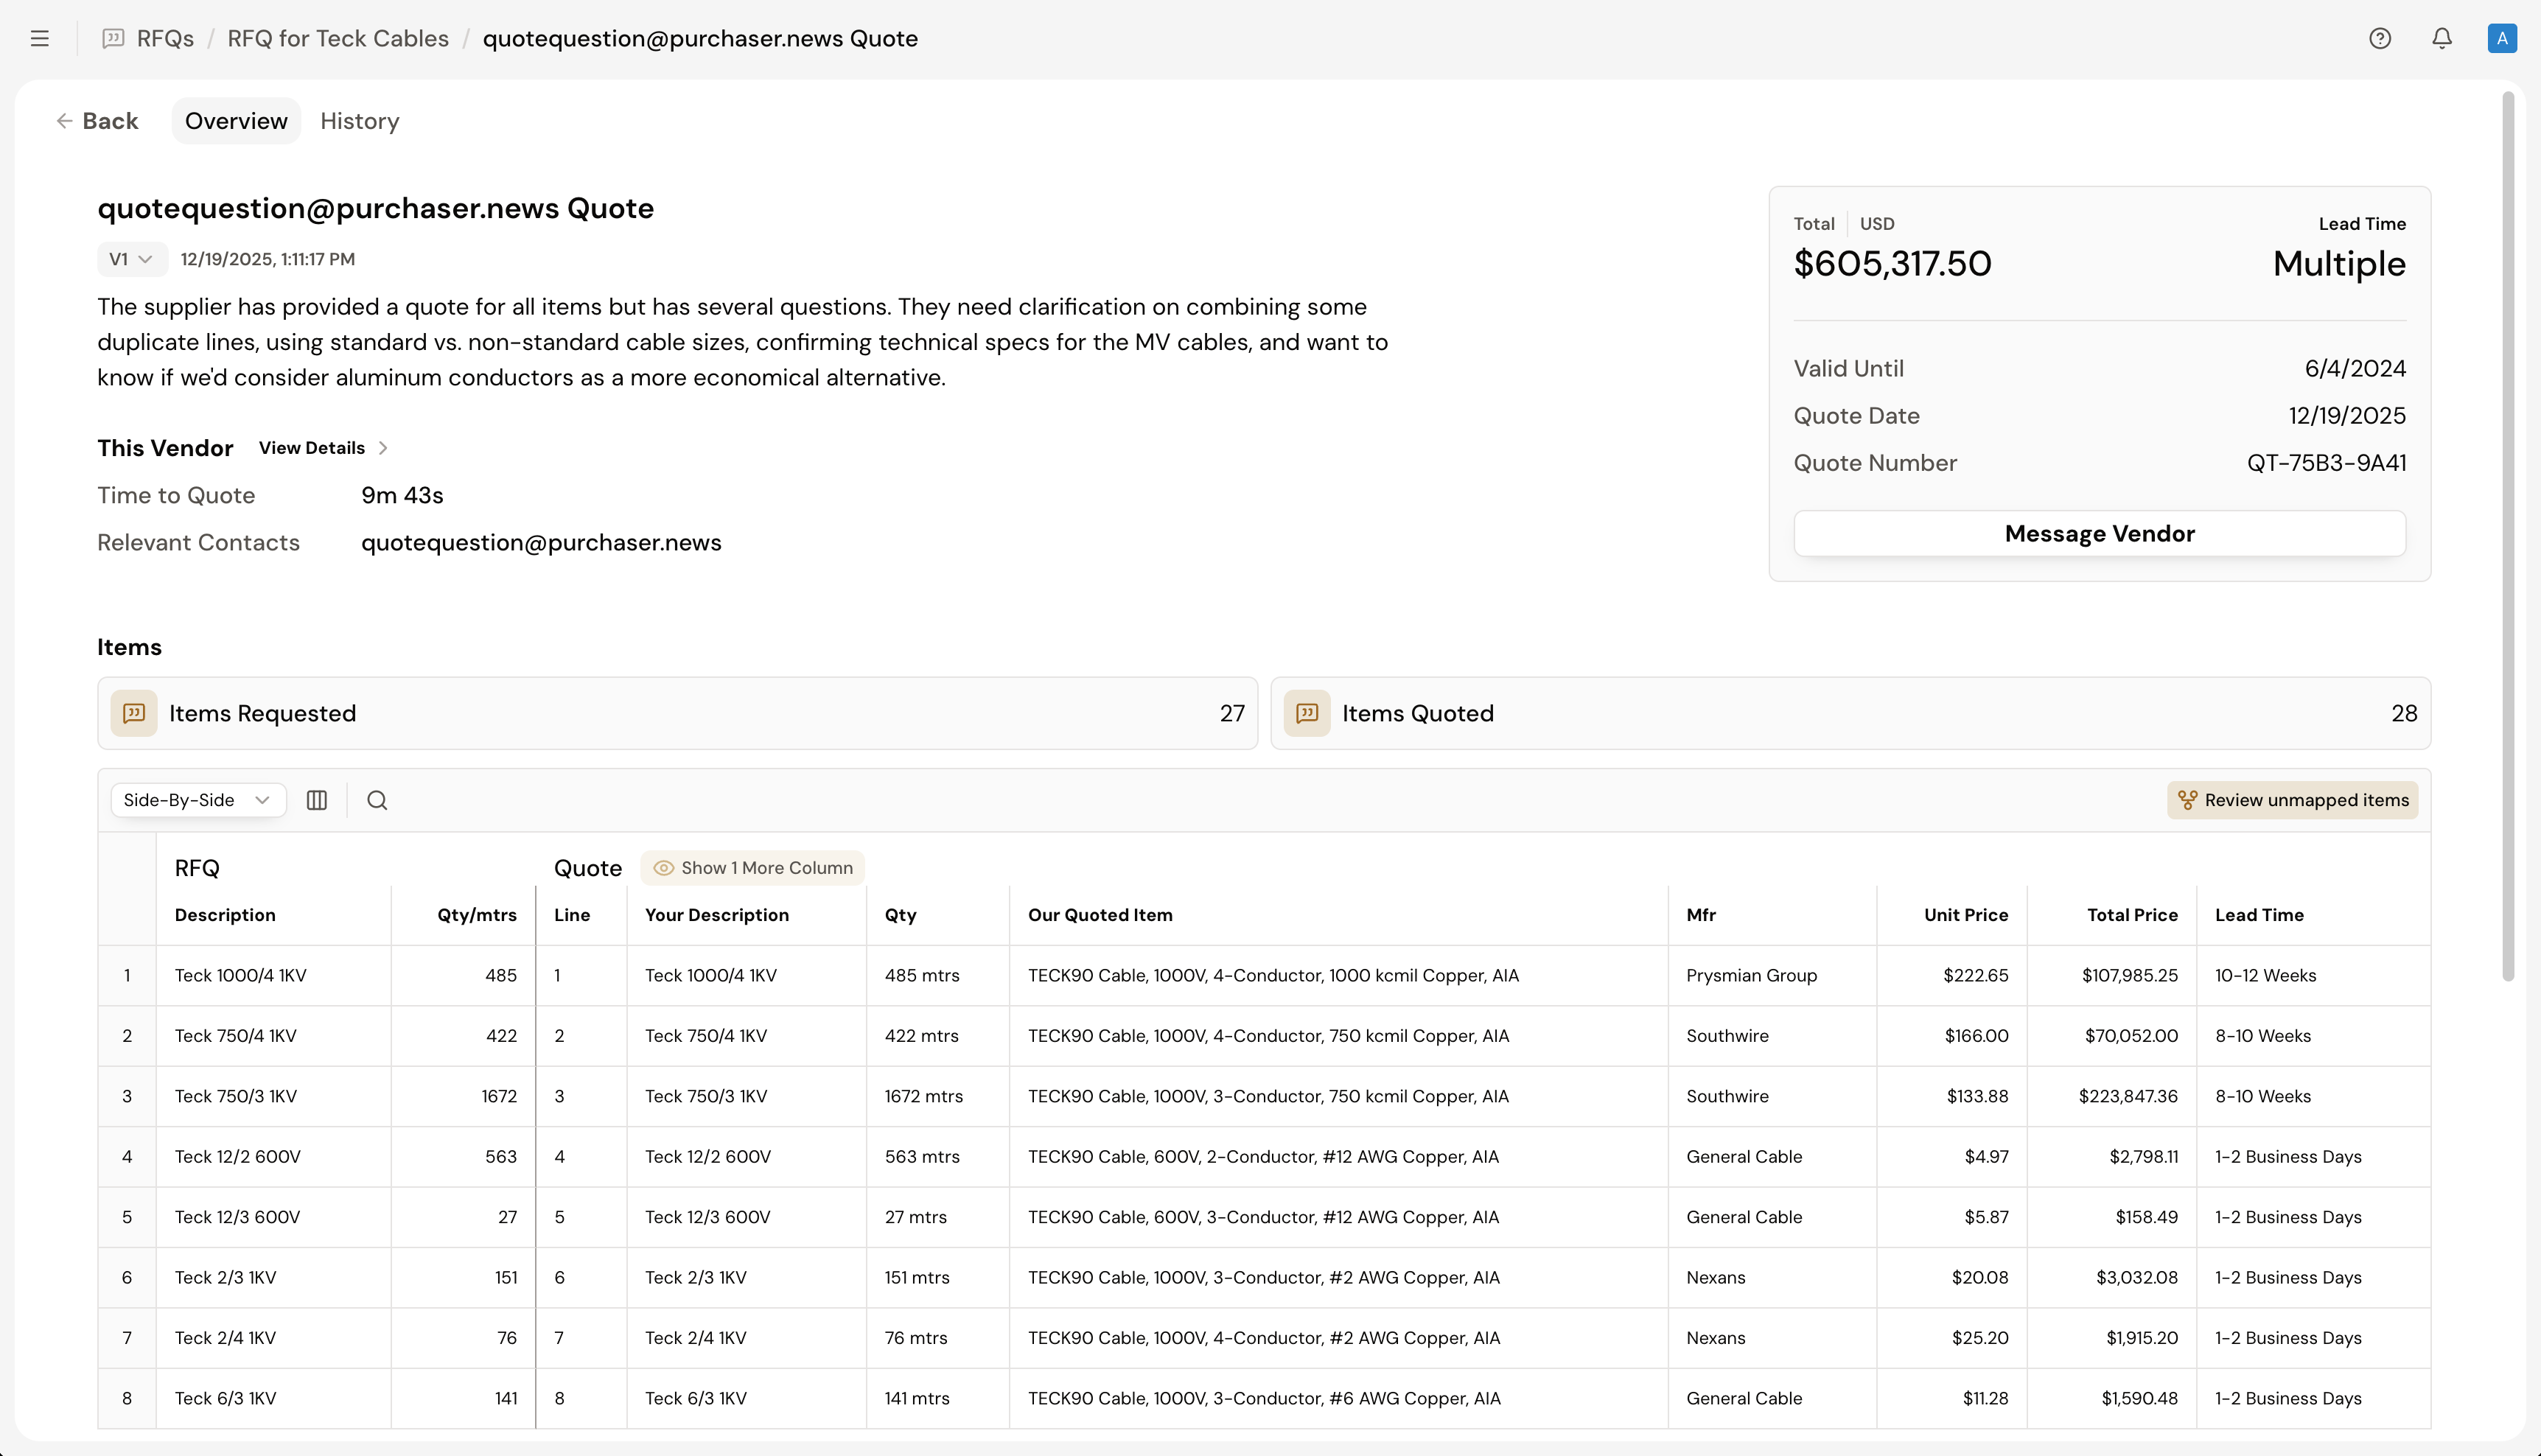Click the Items Requested quote icon
The height and width of the screenshot is (1456, 2541).
134,713
